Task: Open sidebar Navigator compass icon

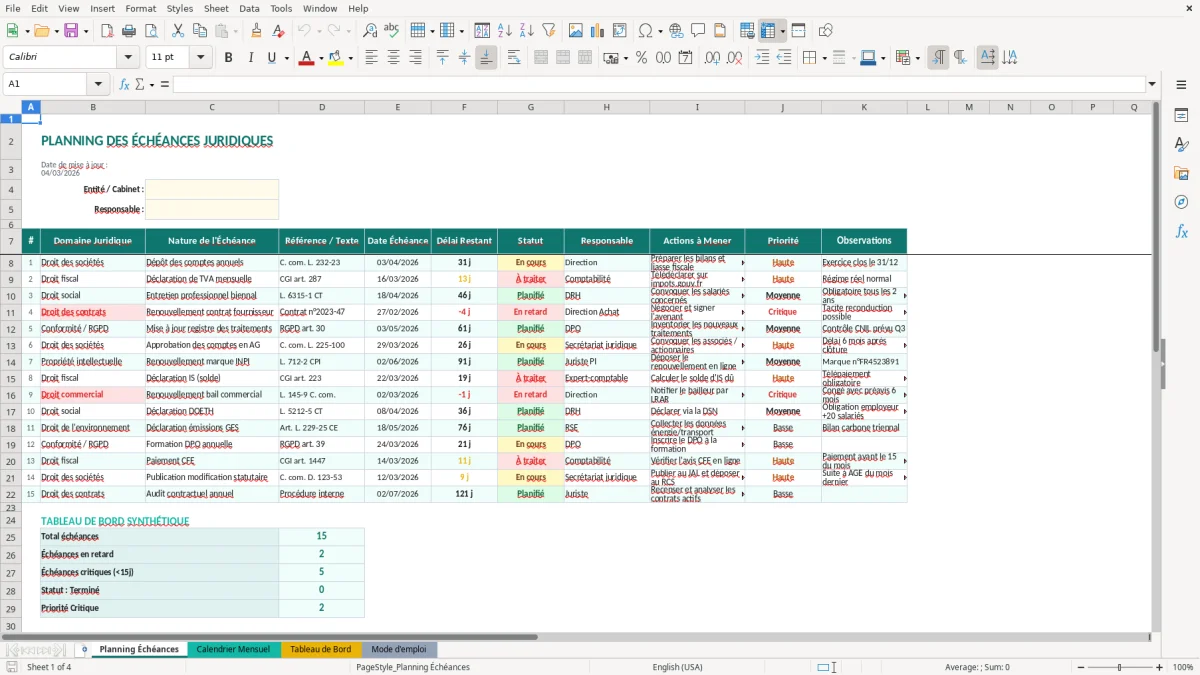Action: coord(1181,202)
